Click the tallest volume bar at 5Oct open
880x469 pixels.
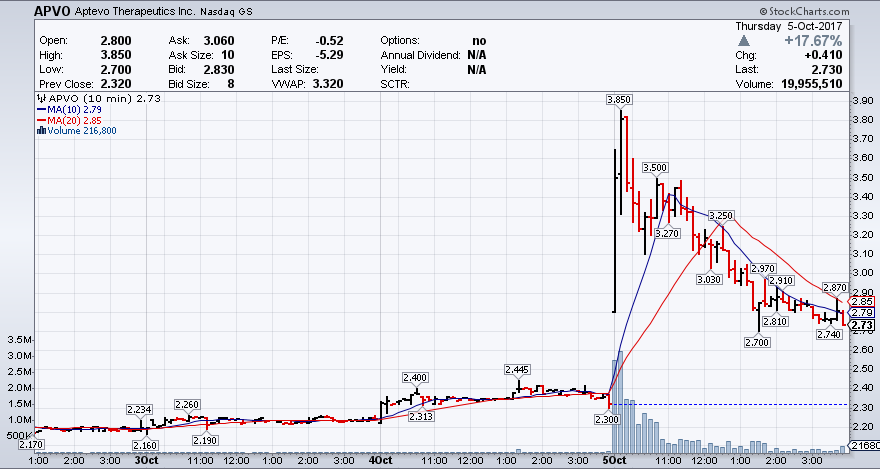[x=620, y=400]
